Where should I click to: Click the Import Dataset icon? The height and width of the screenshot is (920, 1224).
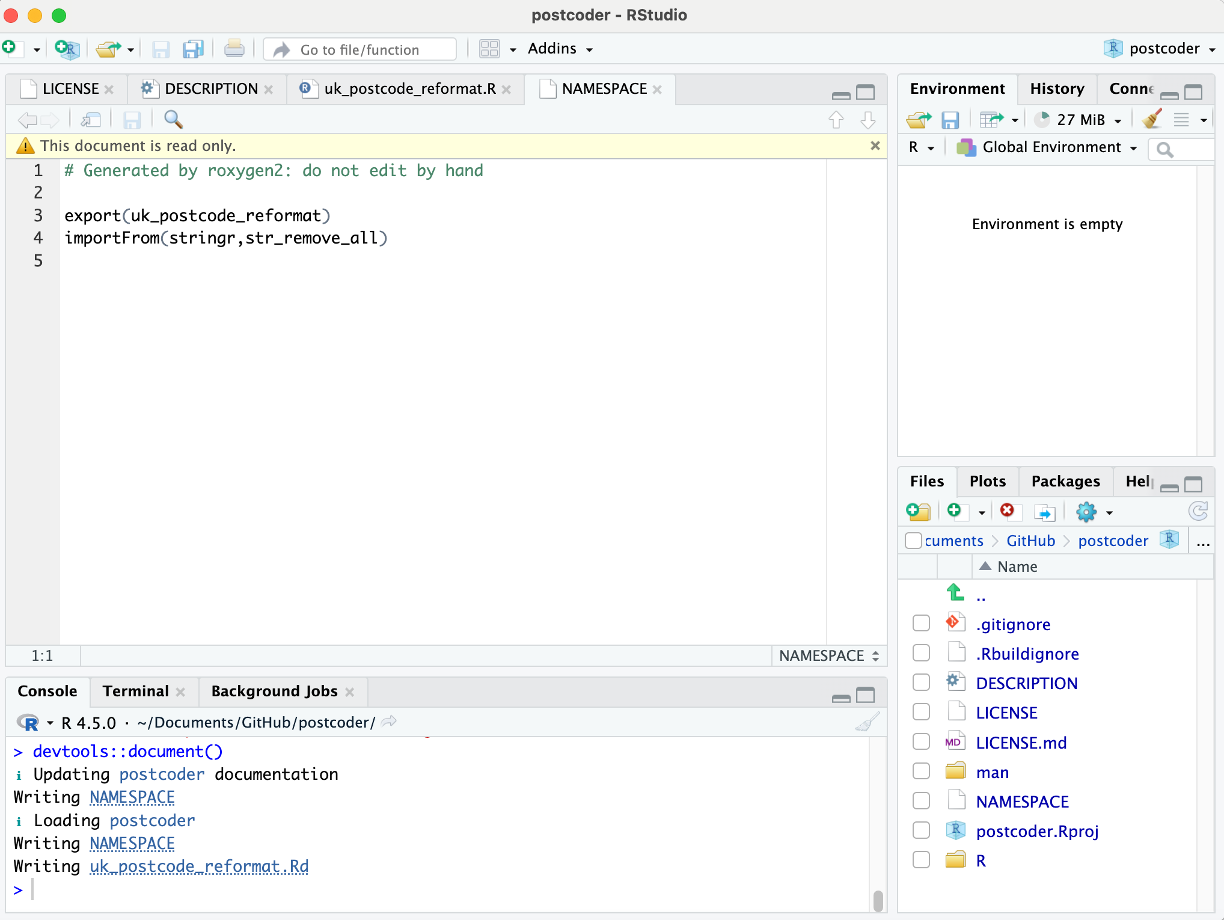[992, 120]
